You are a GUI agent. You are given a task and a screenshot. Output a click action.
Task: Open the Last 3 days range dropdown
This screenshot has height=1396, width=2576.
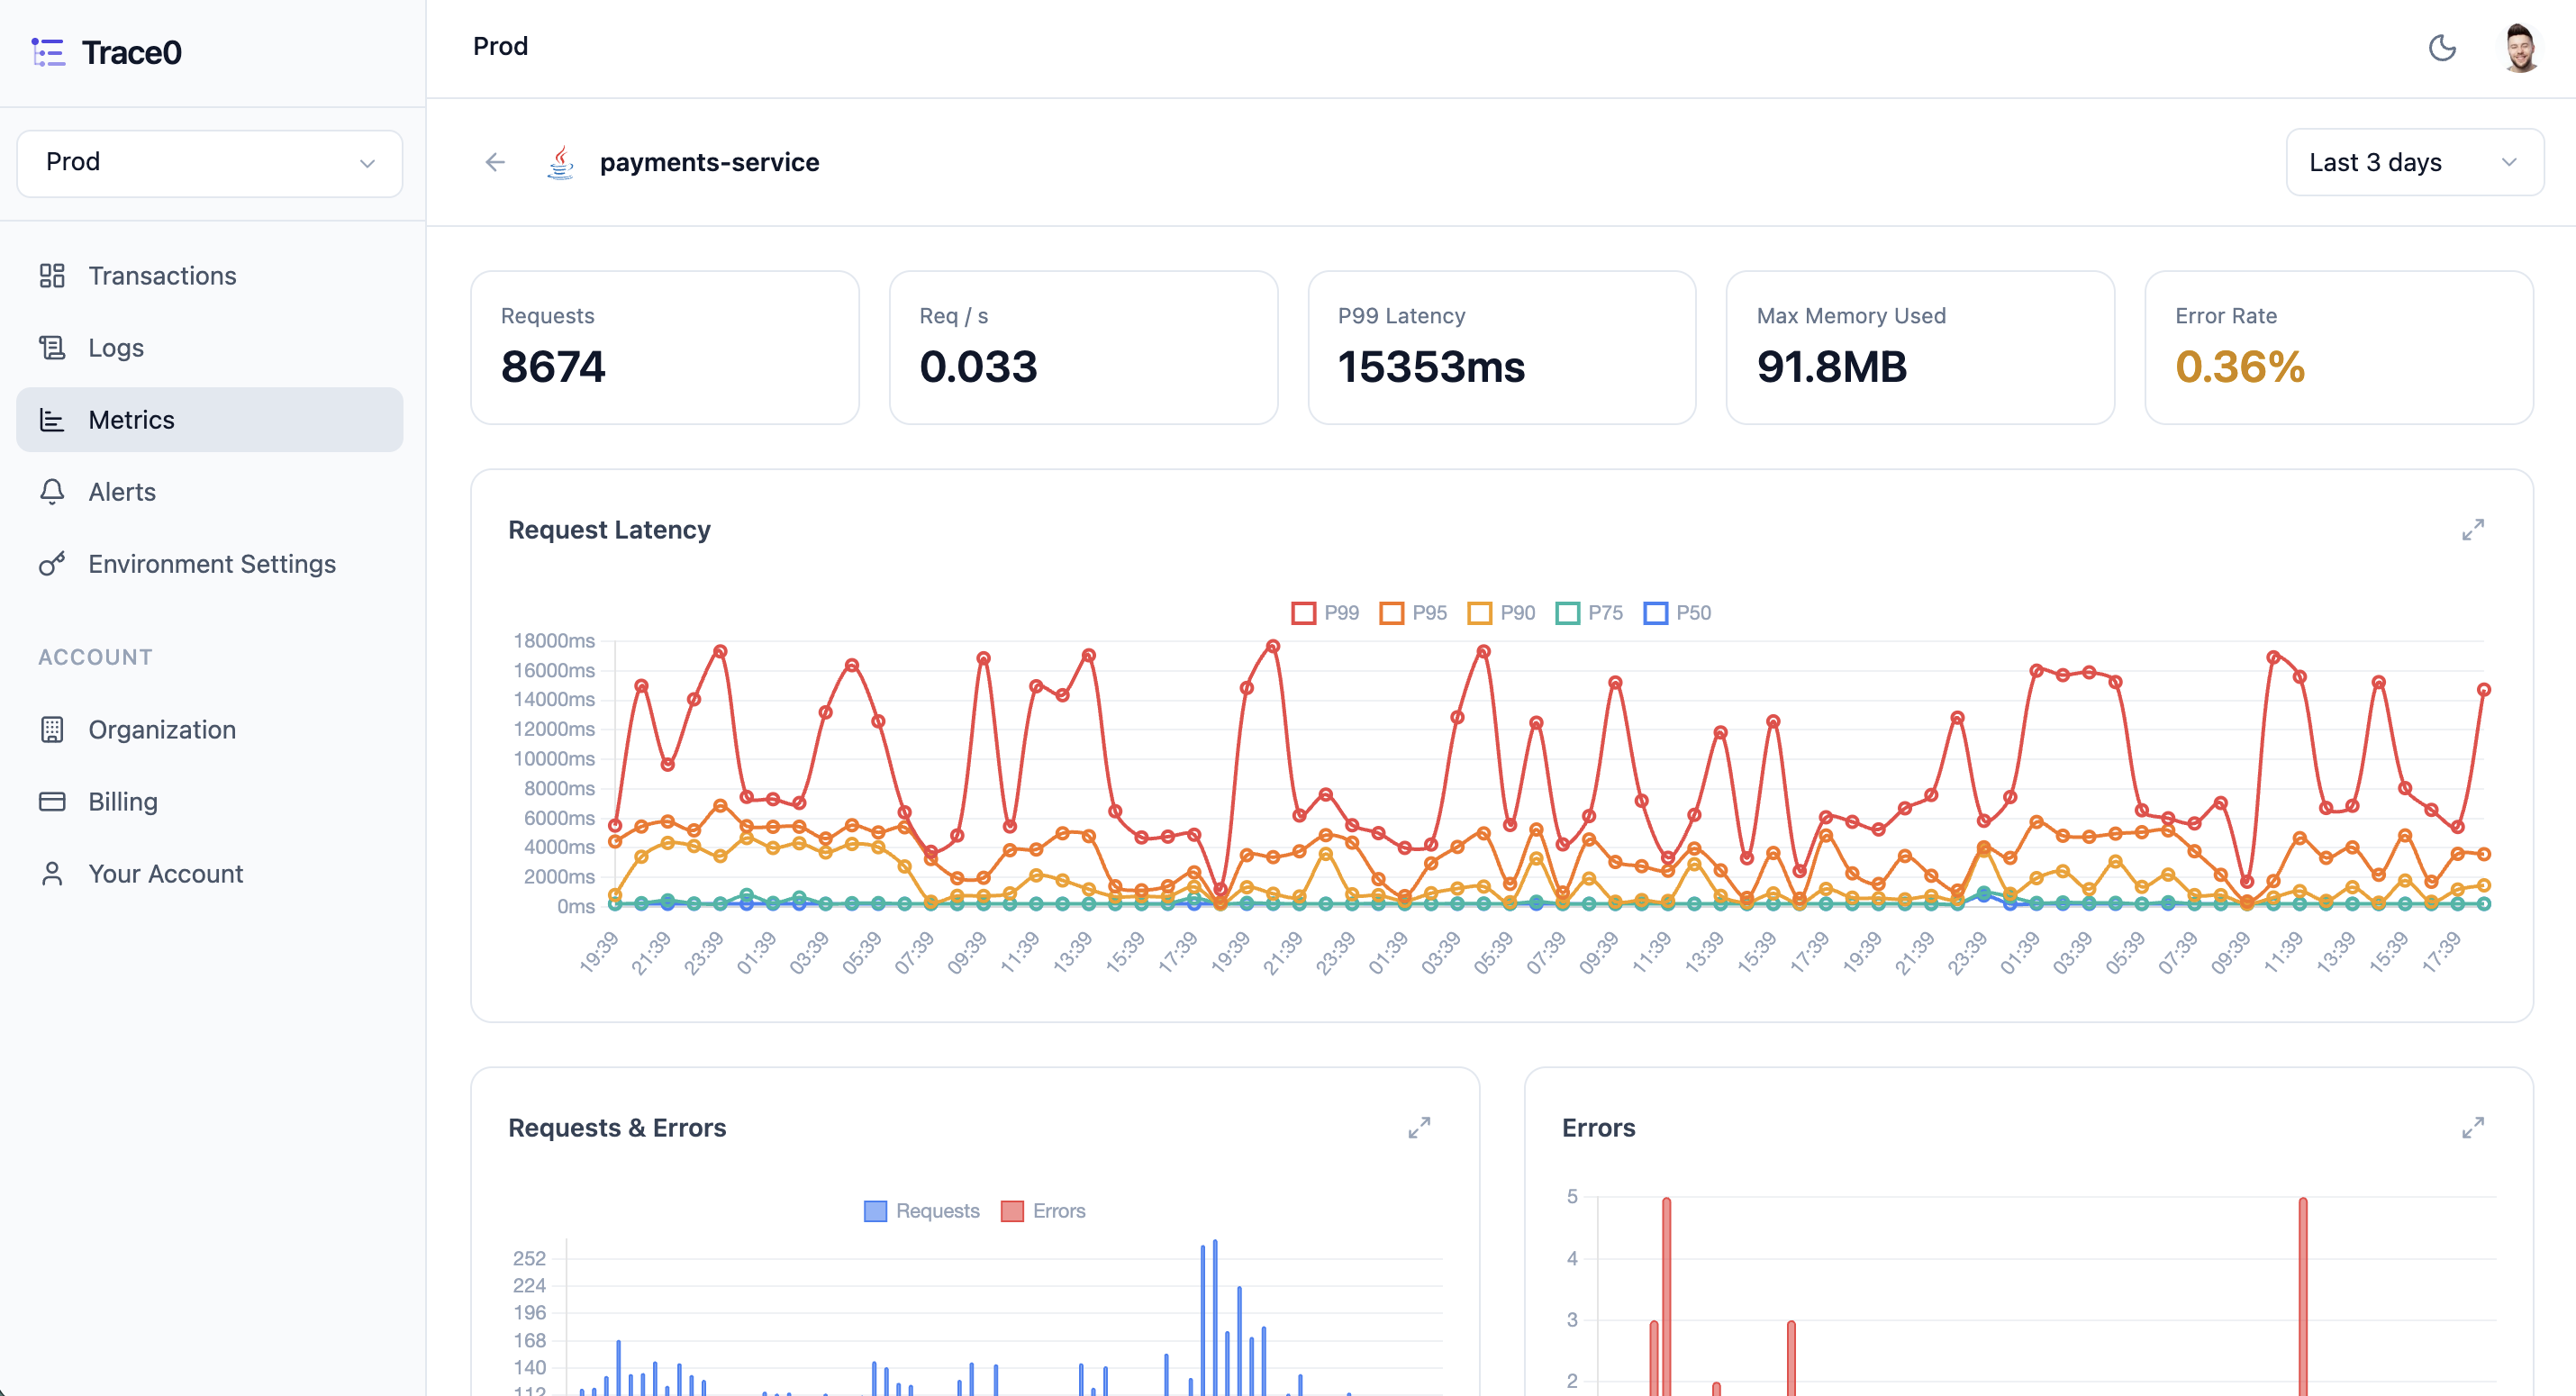[2414, 162]
